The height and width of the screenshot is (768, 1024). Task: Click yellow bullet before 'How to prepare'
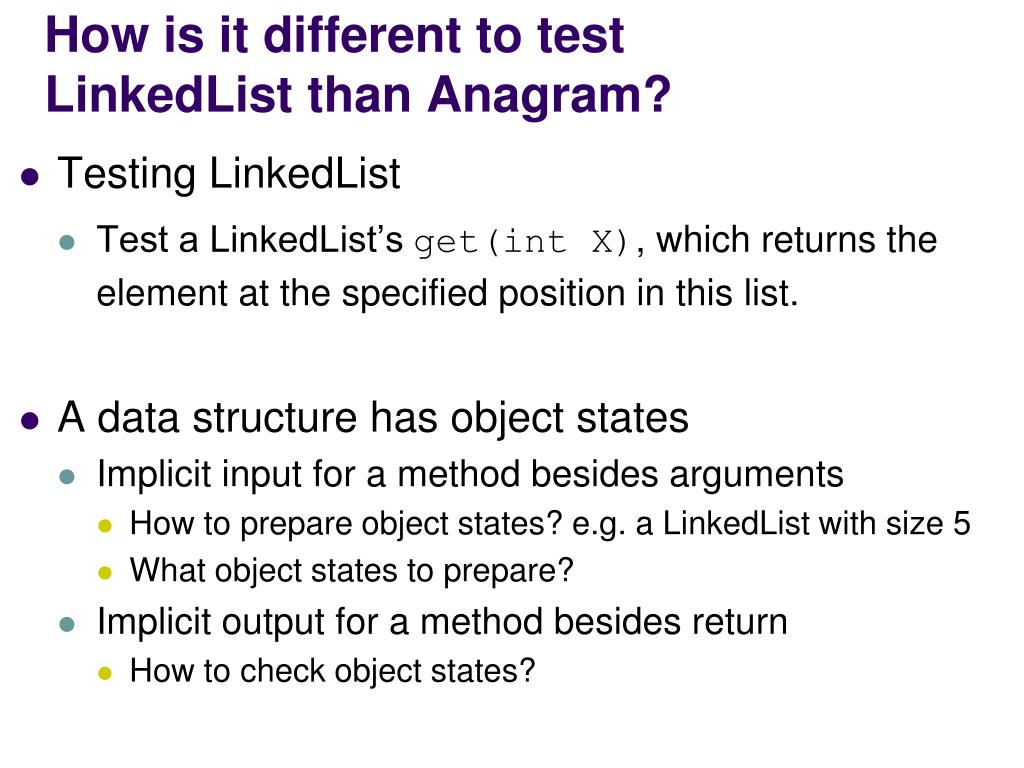point(104,526)
